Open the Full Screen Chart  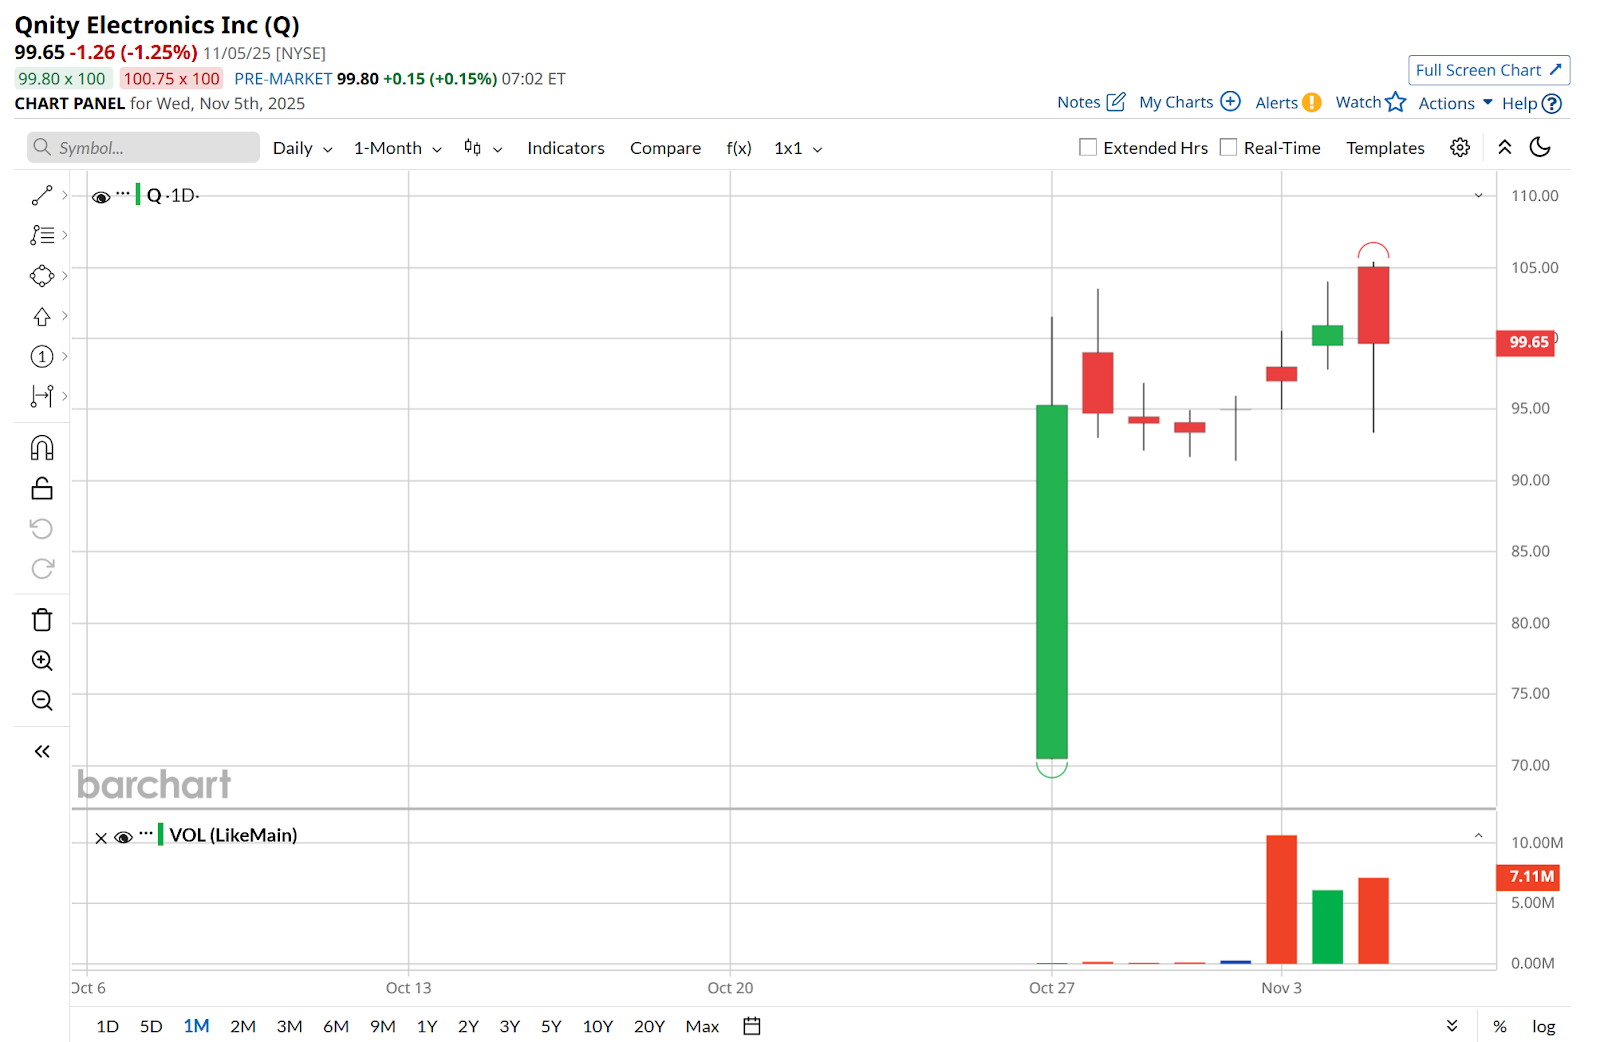pos(1489,70)
